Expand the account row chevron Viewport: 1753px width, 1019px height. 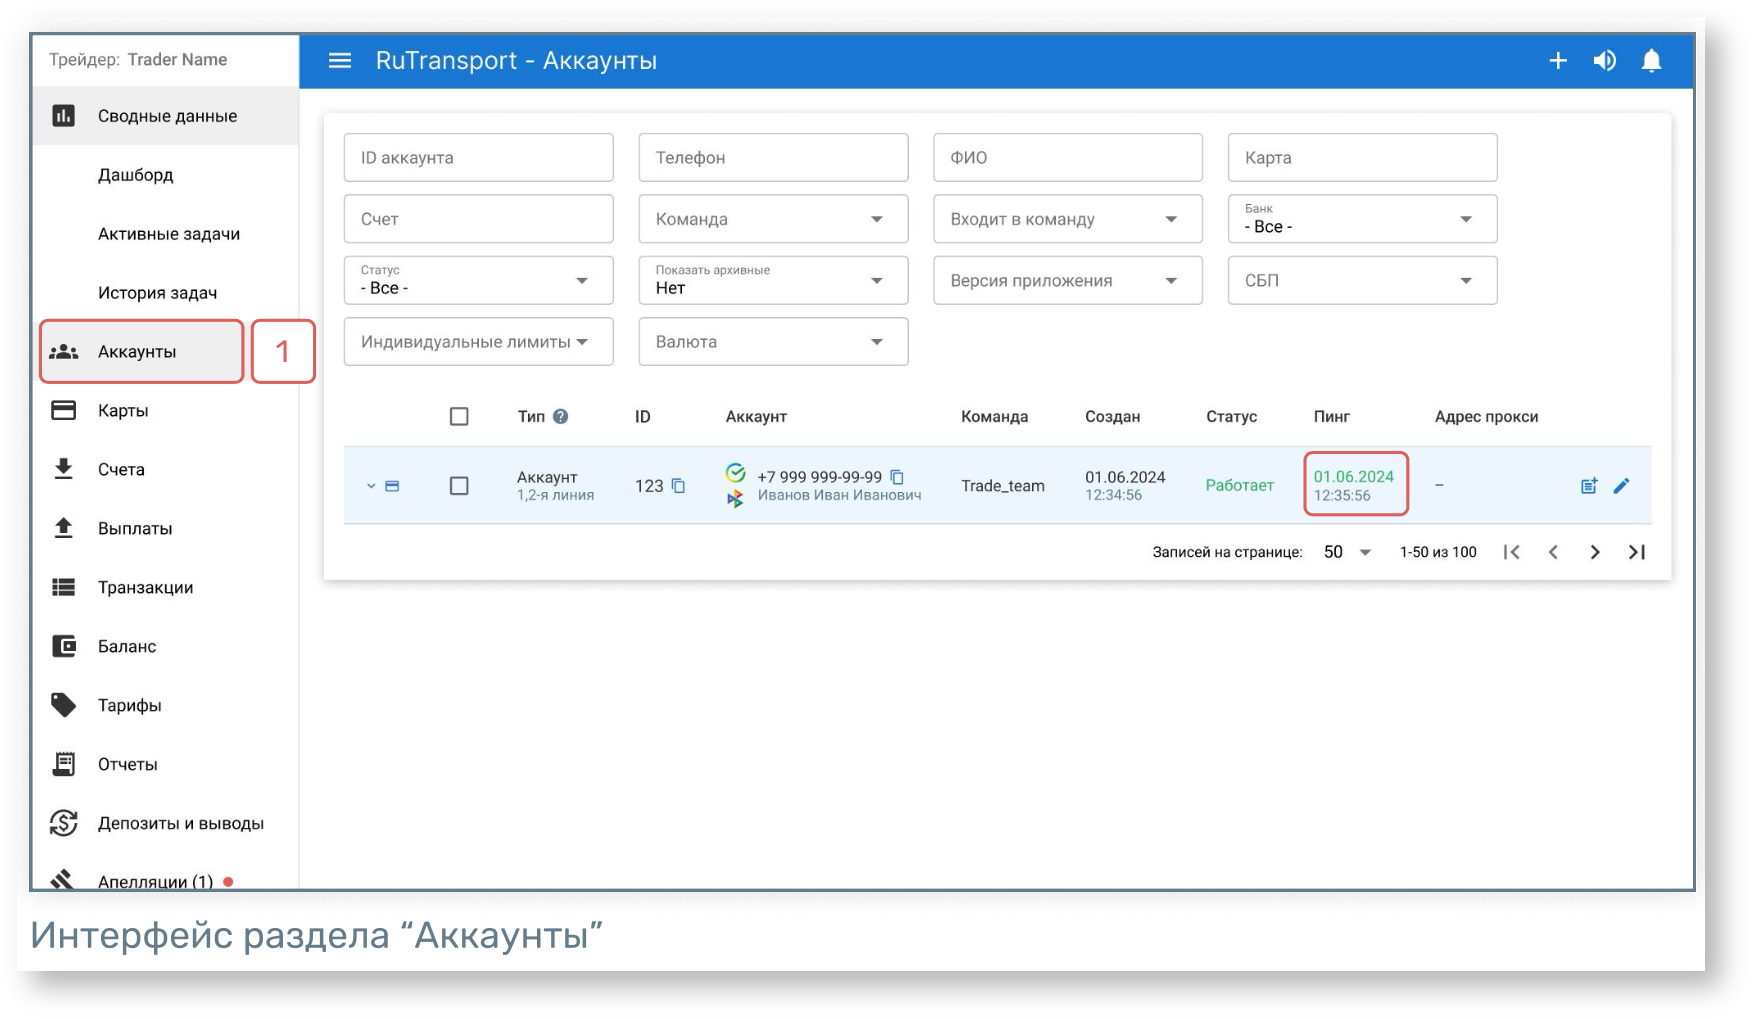371,486
